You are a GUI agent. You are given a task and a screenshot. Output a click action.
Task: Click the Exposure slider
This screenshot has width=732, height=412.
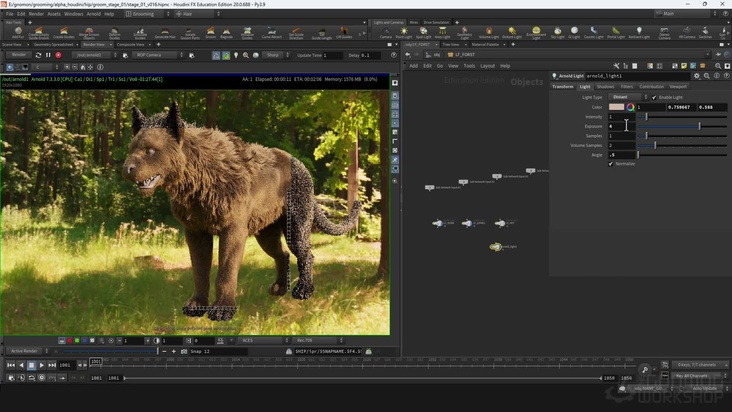click(682, 126)
